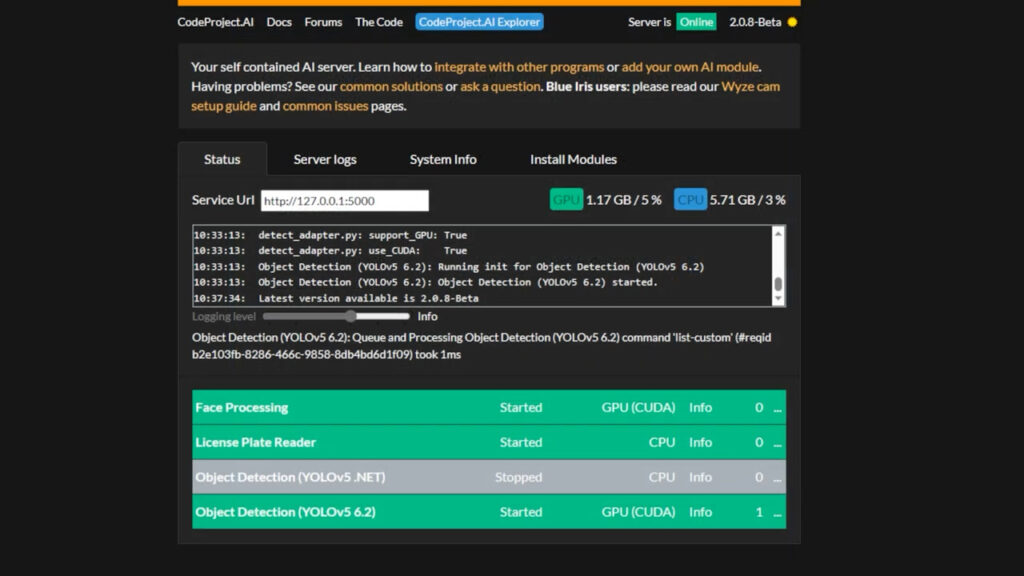Open the Docs navigation link
The width and height of the screenshot is (1024, 576).
click(279, 22)
